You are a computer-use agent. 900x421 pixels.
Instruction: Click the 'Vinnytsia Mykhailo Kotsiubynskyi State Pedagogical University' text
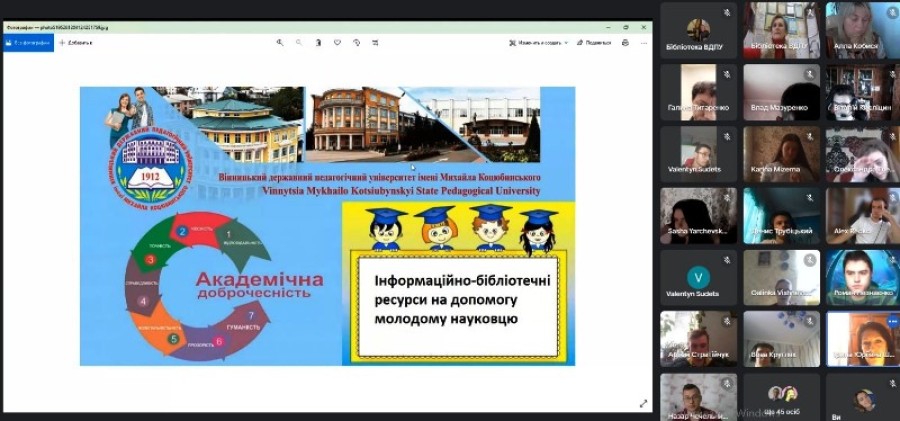[x=401, y=190]
